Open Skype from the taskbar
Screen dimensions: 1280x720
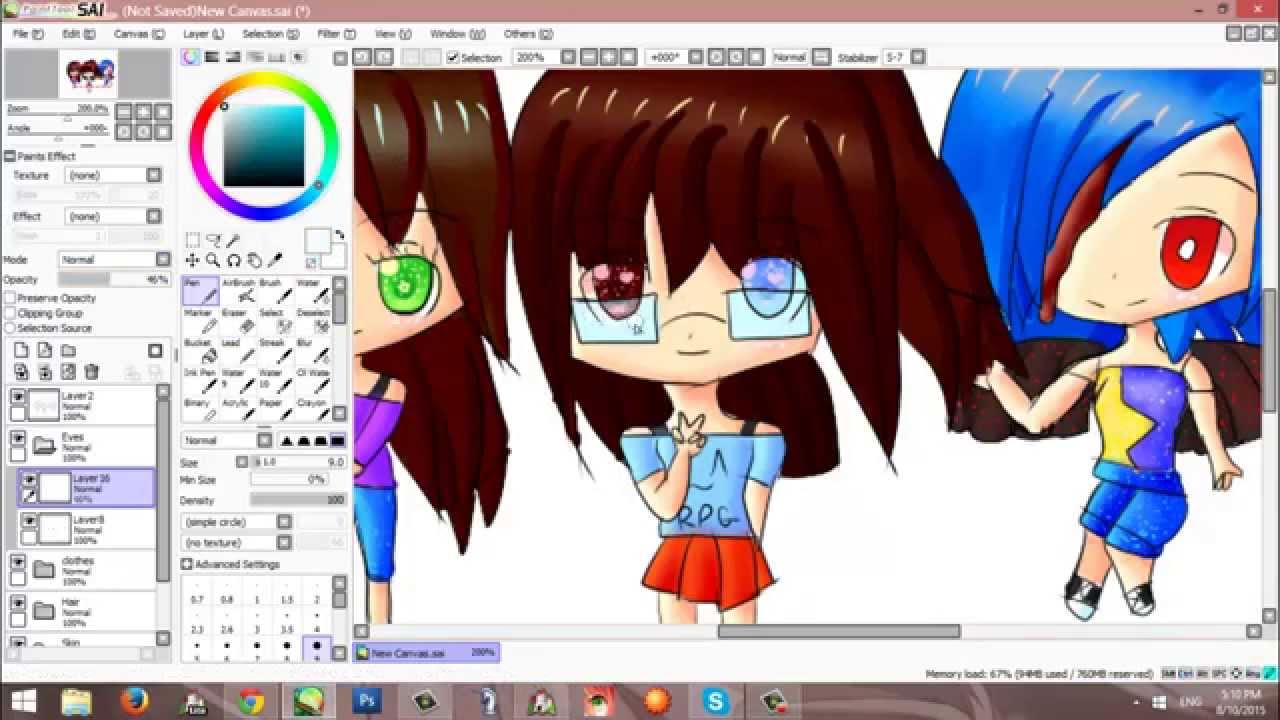tap(716, 701)
